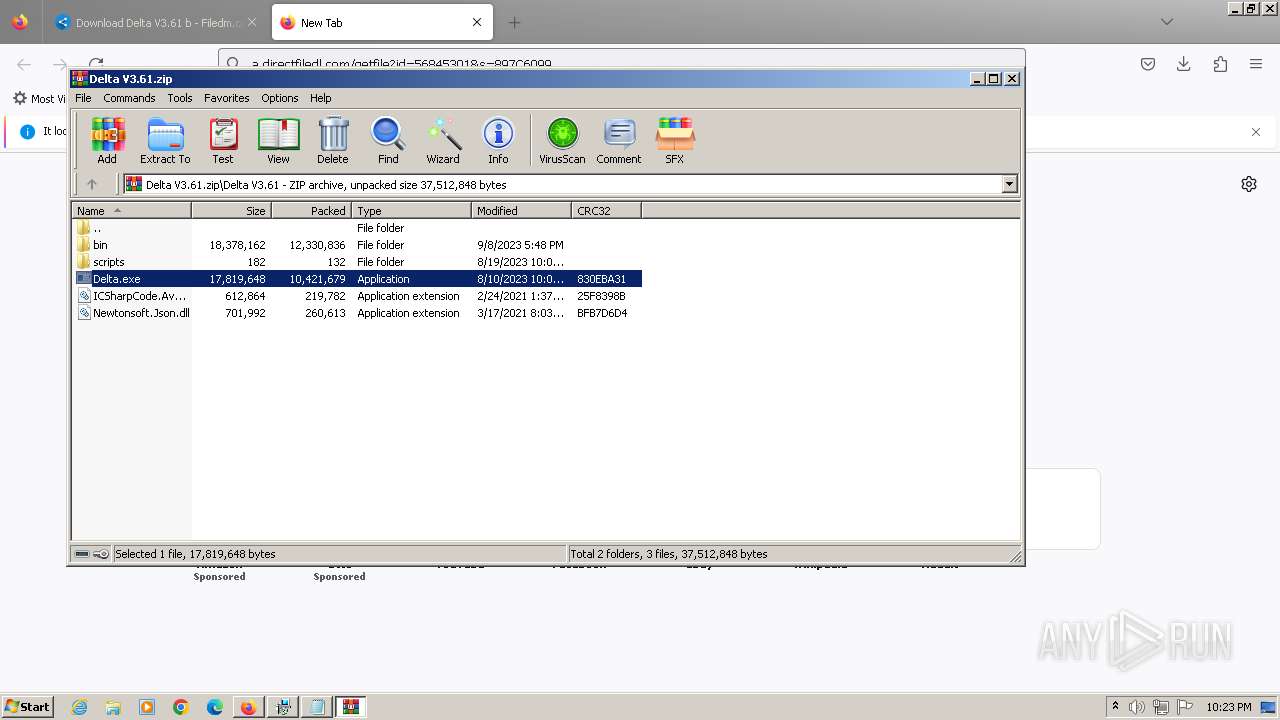1280x720 pixels.
Task: Switch to the New Tab browser tab
Action: tap(380, 22)
